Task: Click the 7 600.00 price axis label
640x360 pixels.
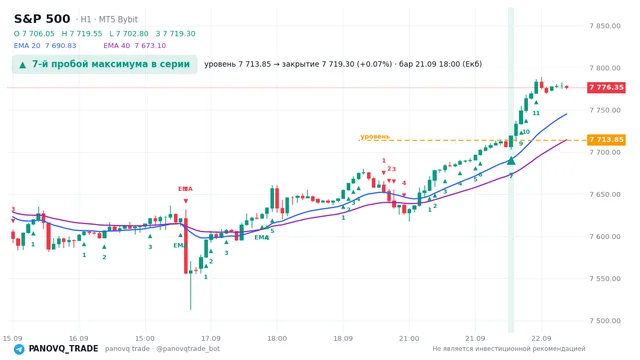Action: (x=605, y=236)
